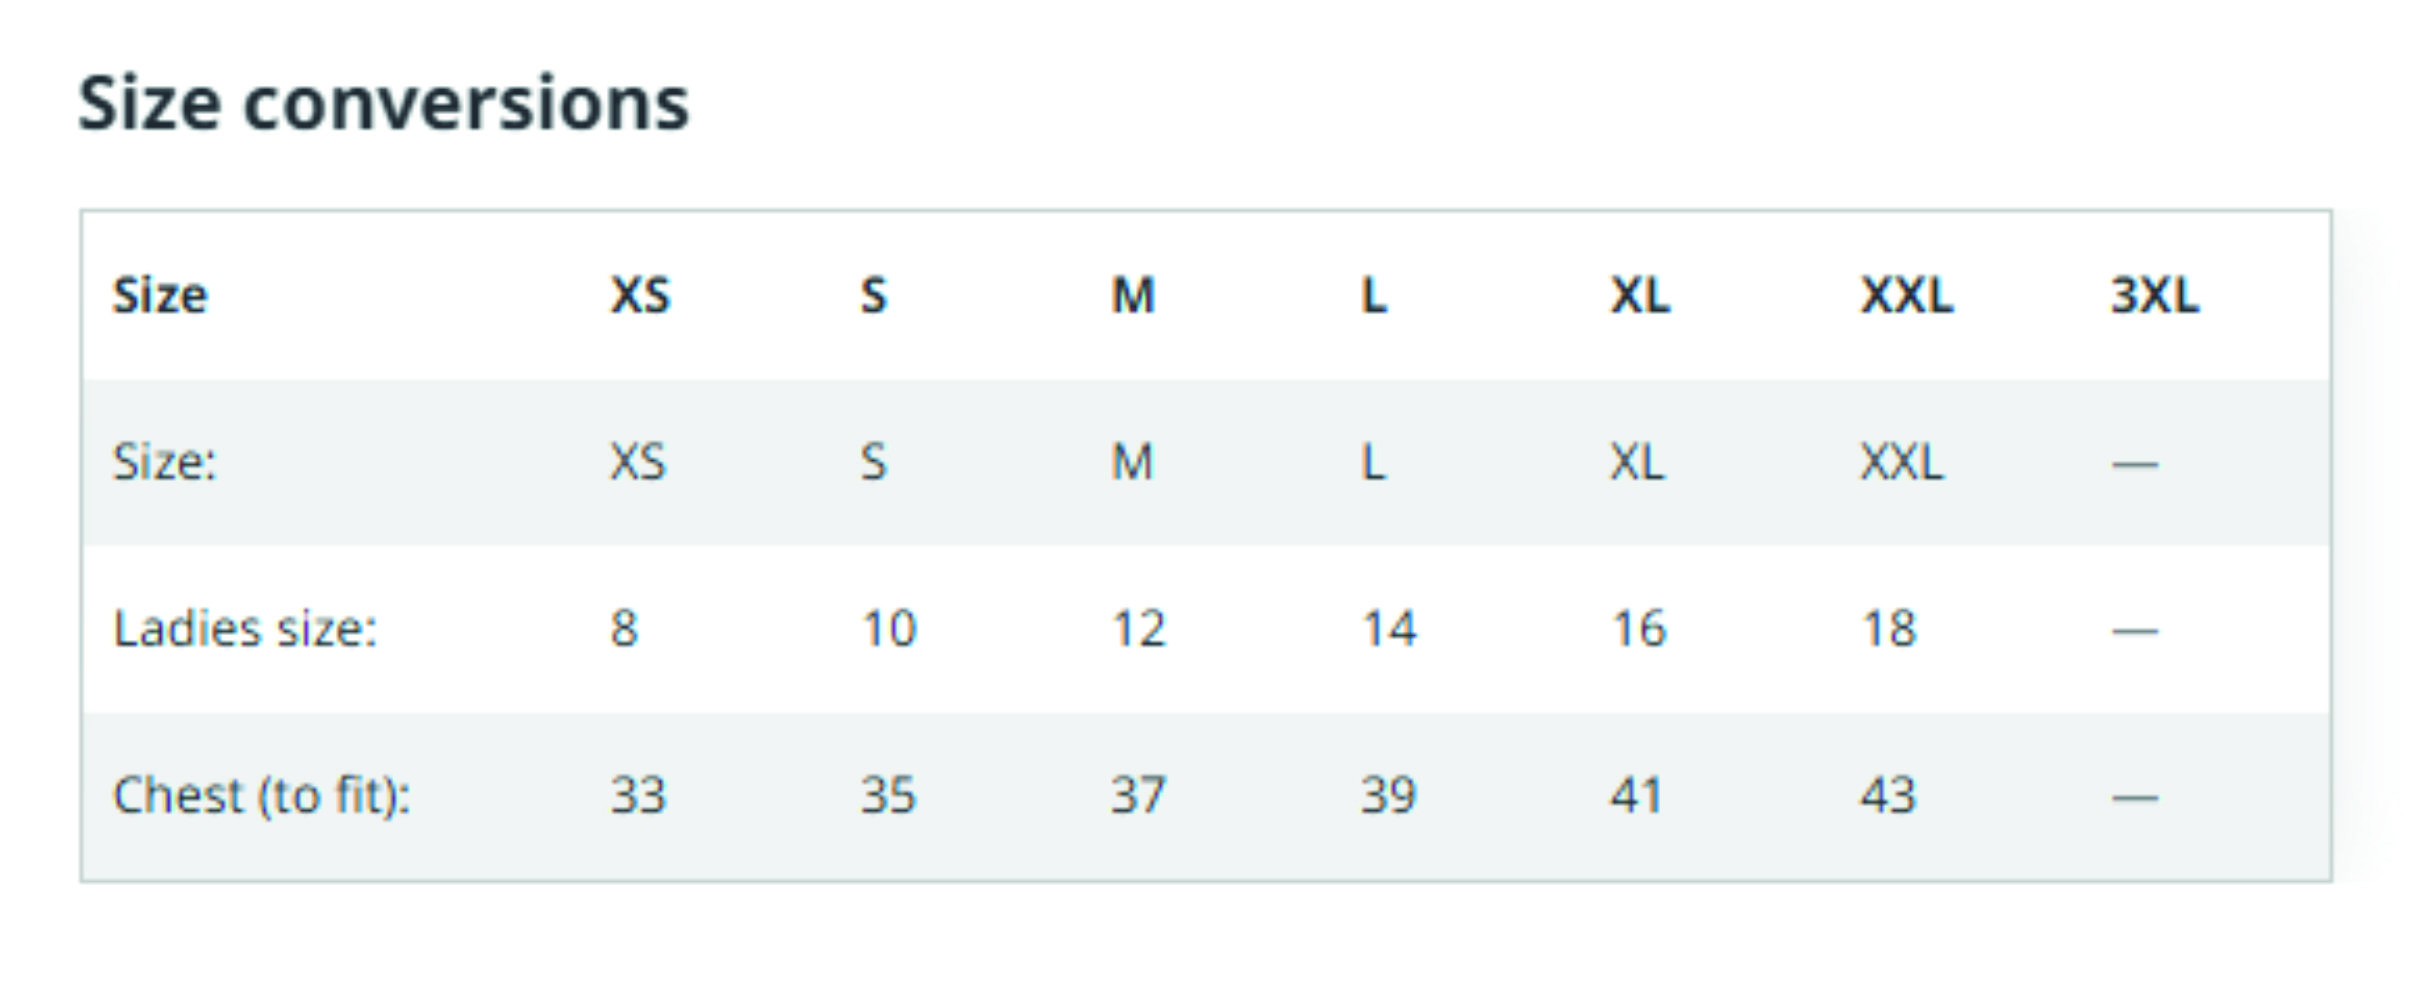
Task: Select ladies size 12 cell
Action: tap(1138, 629)
